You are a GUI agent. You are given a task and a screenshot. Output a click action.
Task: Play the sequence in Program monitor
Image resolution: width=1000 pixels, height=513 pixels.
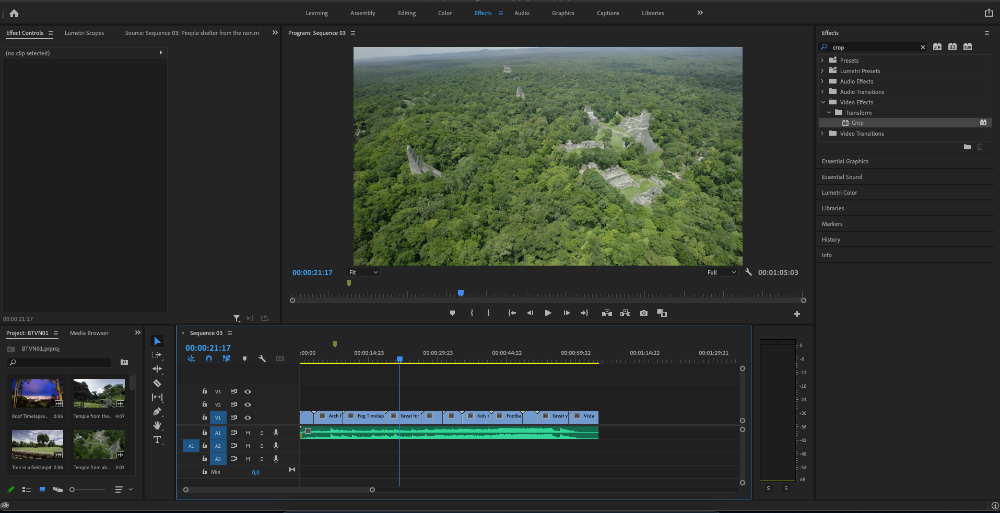click(x=548, y=313)
